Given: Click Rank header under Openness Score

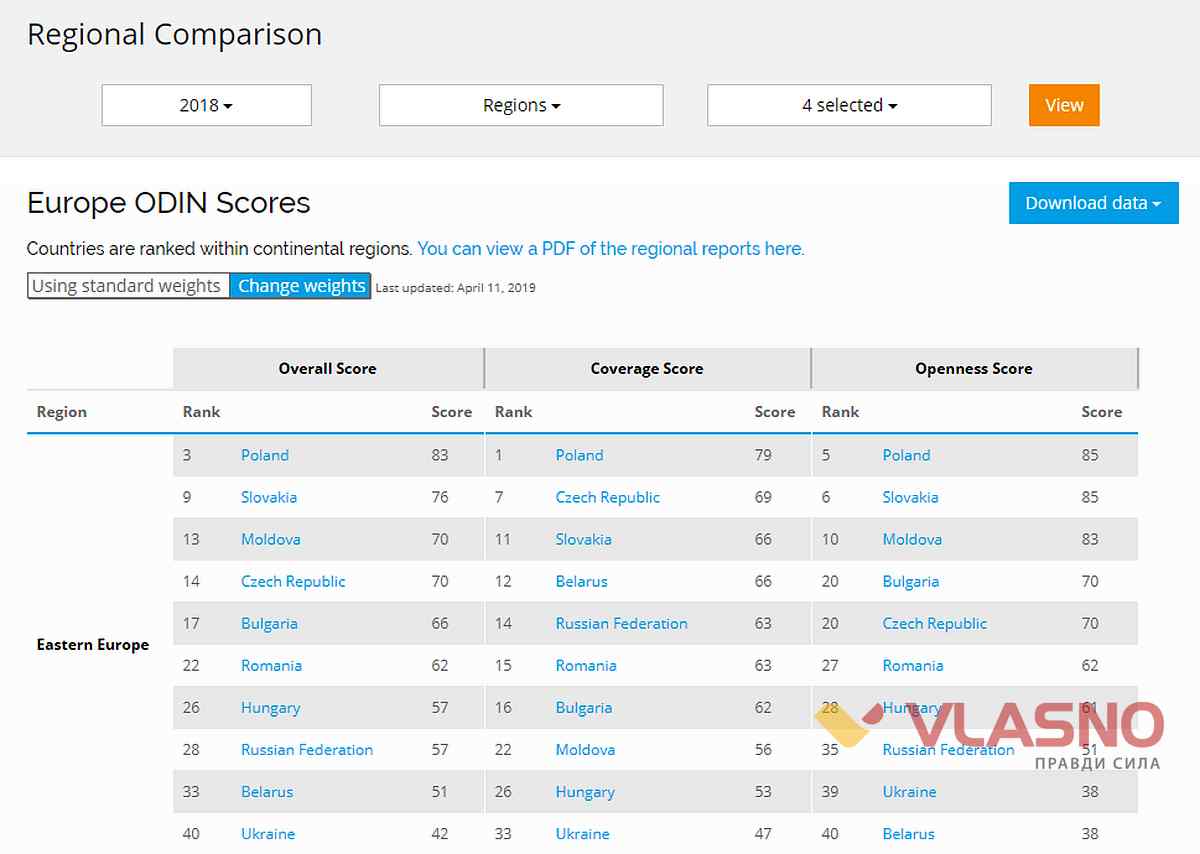Looking at the screenshot, I should (x=840, y=412).
